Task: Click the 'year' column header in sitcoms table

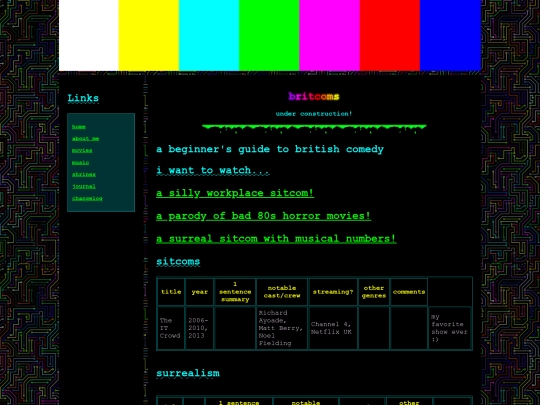Action: [200, 292]
